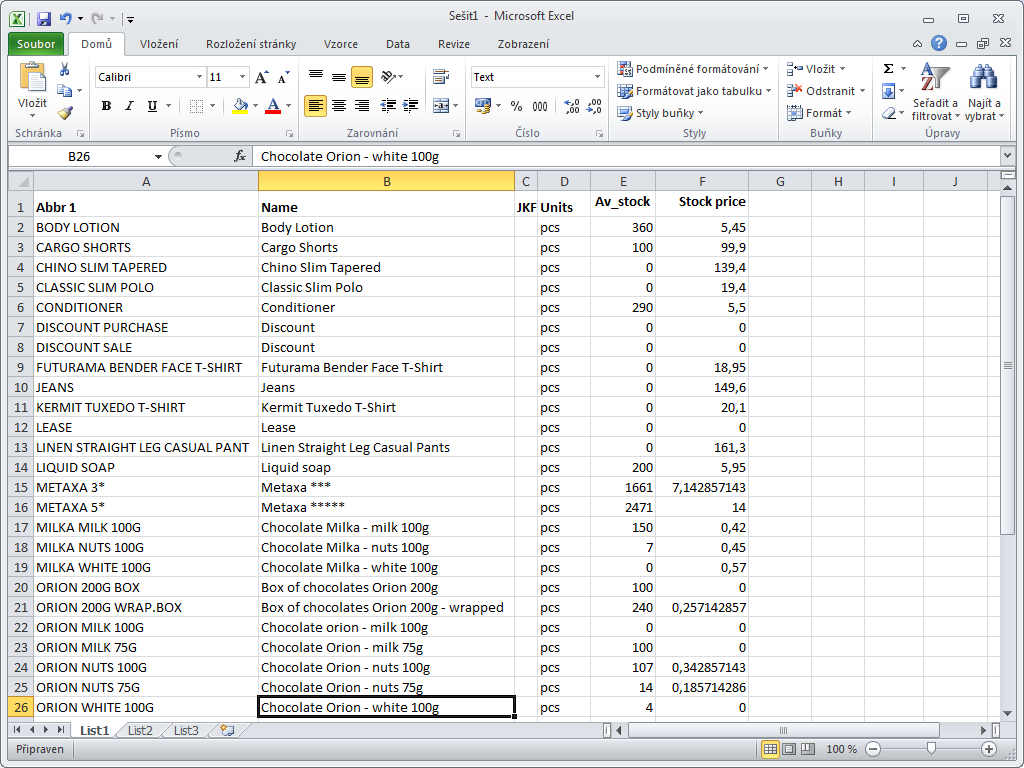This screenshot has height=768, width=1024.
Task: Open Seřadit a filtrovat options
Action: (x=935, y=92)
